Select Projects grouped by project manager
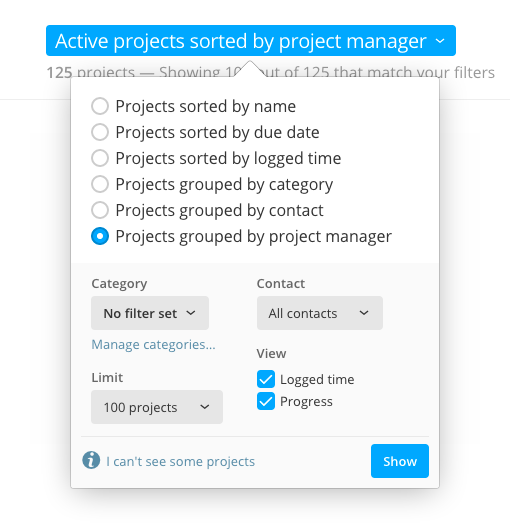This screenshot has height=523, width=510. [100, 236]
